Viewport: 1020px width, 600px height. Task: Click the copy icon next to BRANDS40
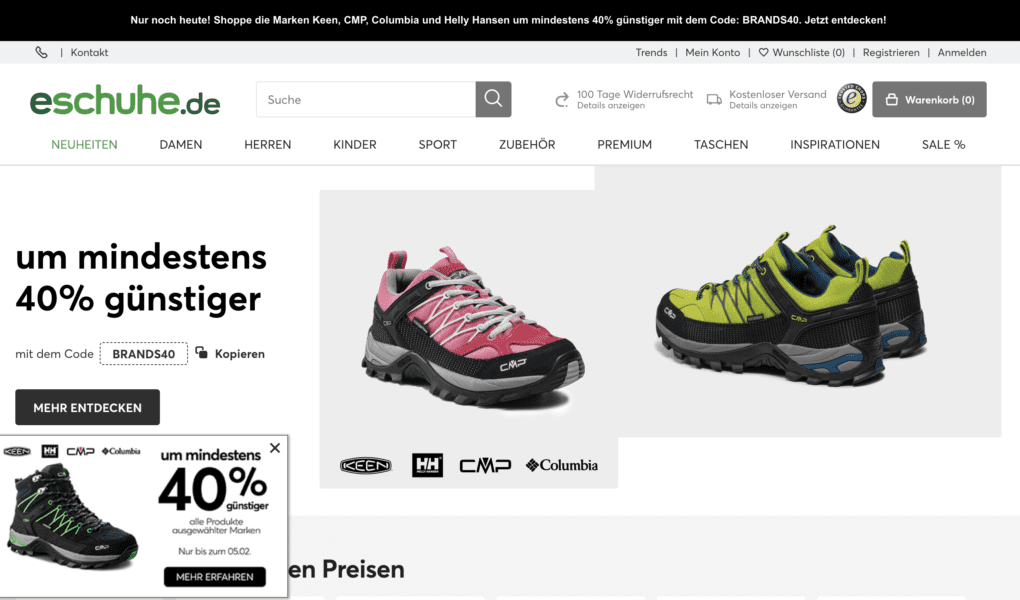(202, 353)
